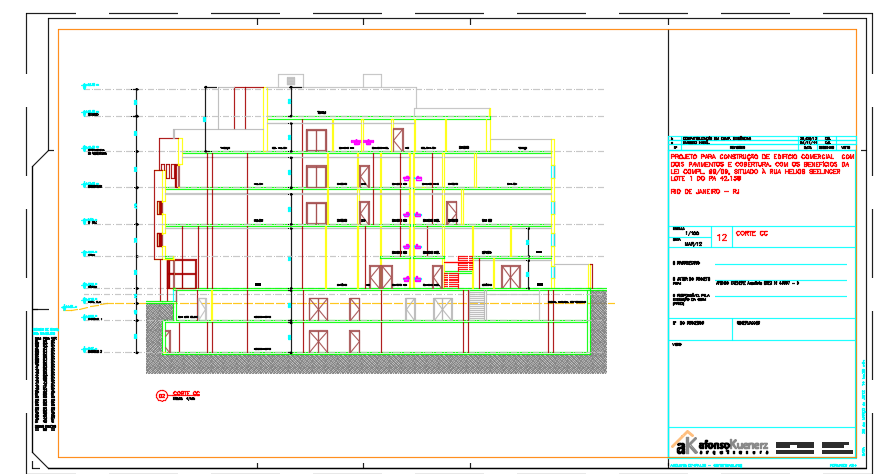Select the louvered grille at ground floor
The width and height of the screenshot is (893, 474).
click(x=477, y=306)
